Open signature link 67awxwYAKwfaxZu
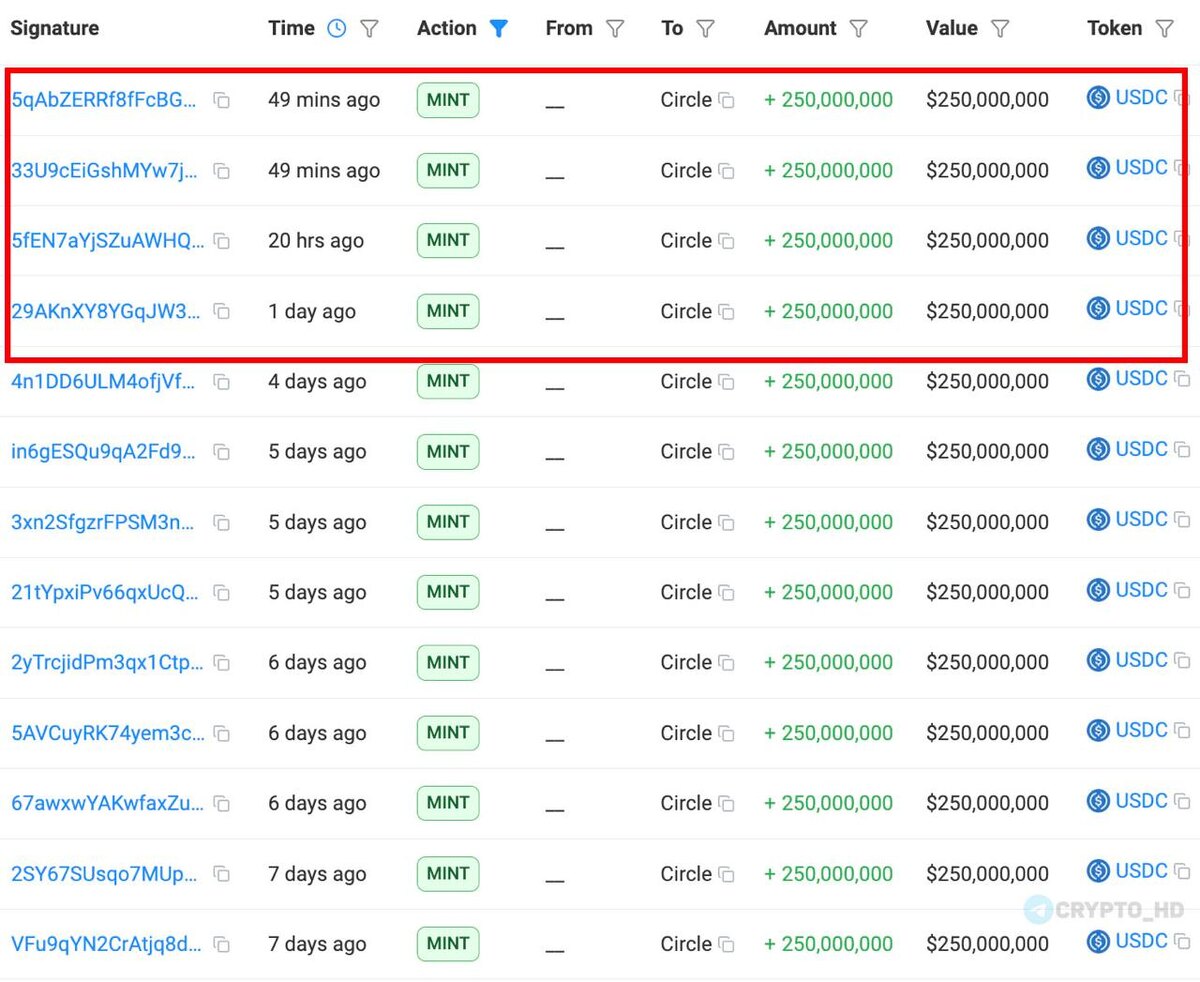This screenshot has width=1200, height=982. (x=107, y=803)
